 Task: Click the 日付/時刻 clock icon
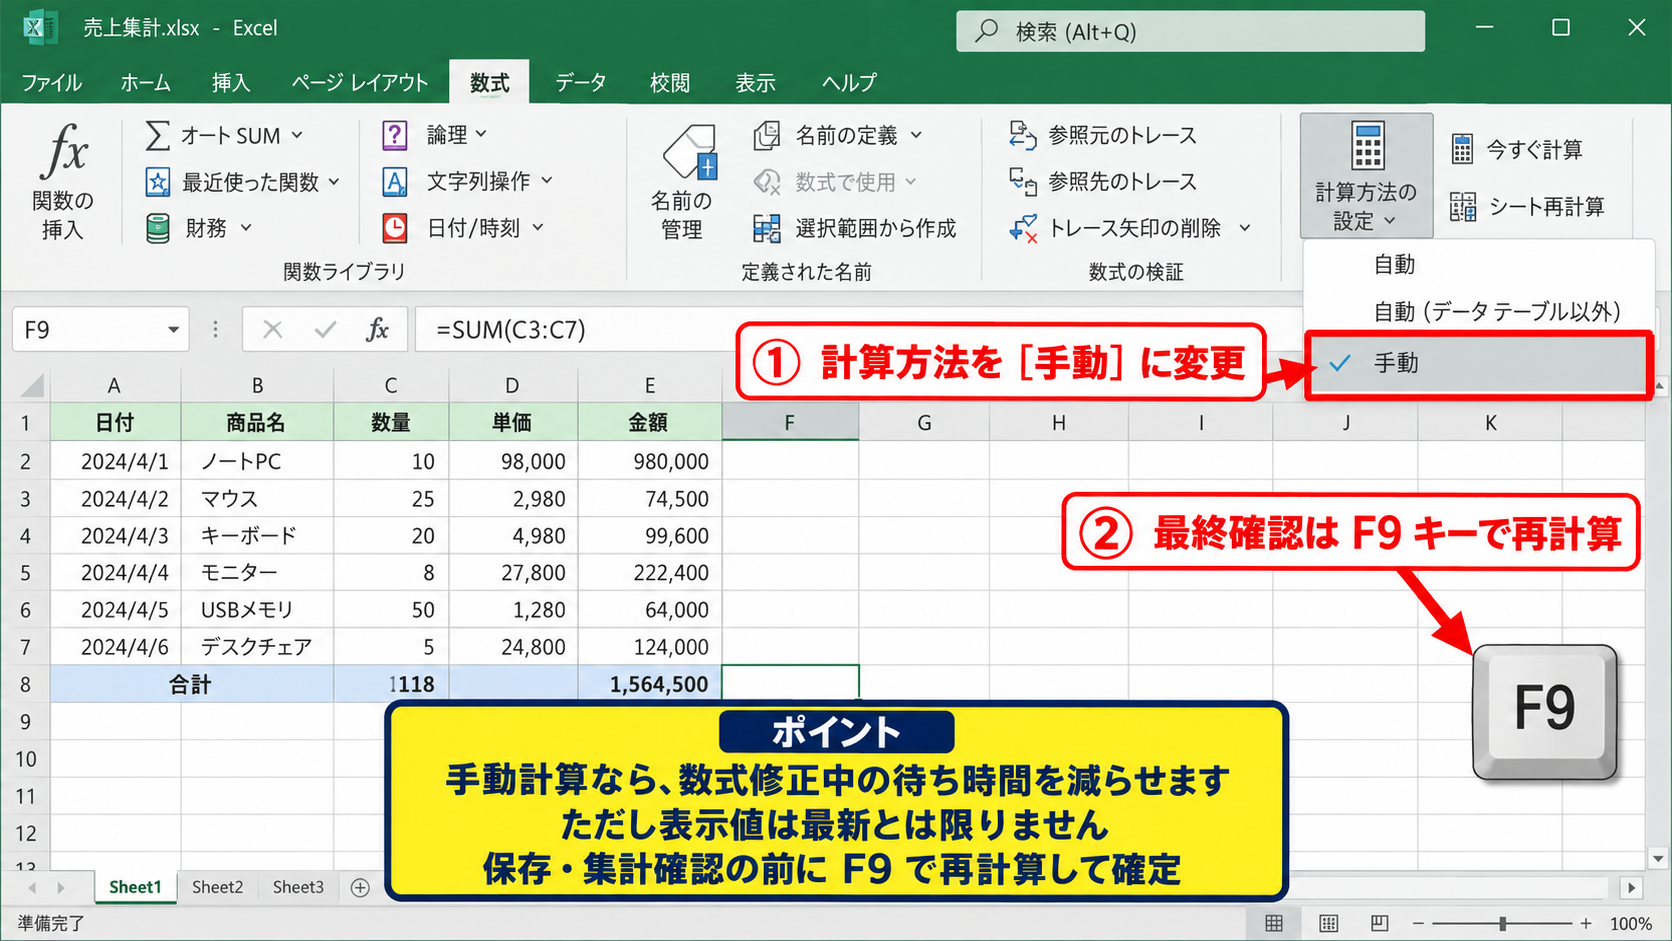point(395,229)
